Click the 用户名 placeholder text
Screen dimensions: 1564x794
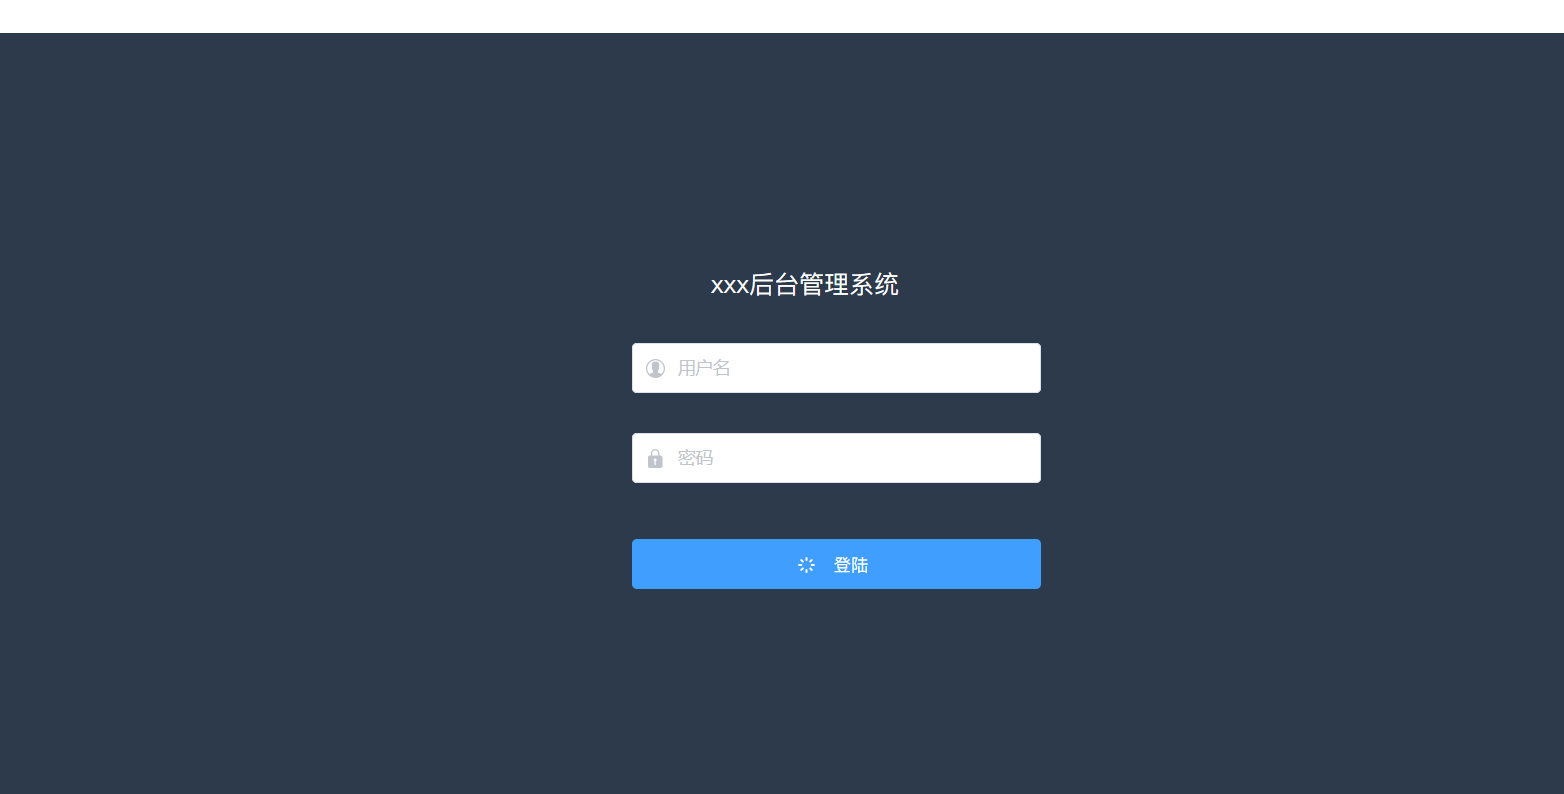704,368
